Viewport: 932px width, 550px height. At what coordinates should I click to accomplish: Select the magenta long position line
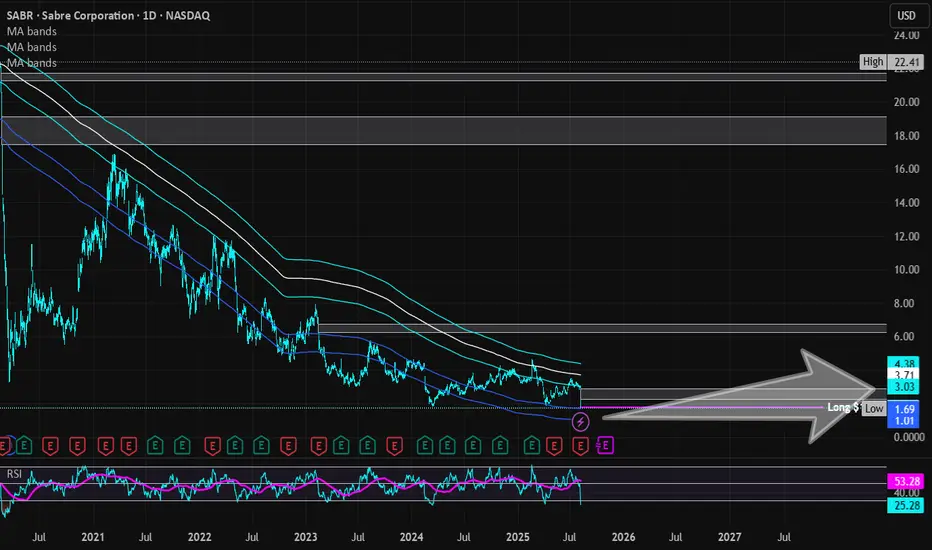click(x=704, y=407)
